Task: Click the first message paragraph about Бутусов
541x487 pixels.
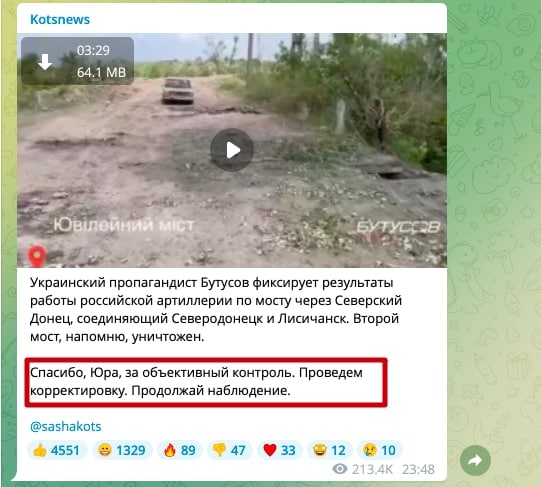Action: coord(216,309)
